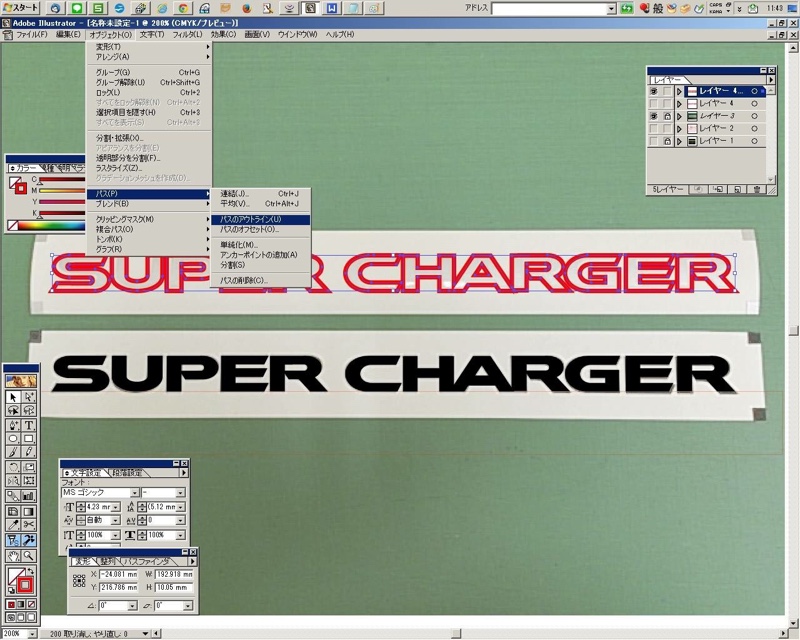Image resolution: width=800 pixels, height=640 pixels.
Task: Click the X position field in Transform panel
Action: (x=118, y=574)
